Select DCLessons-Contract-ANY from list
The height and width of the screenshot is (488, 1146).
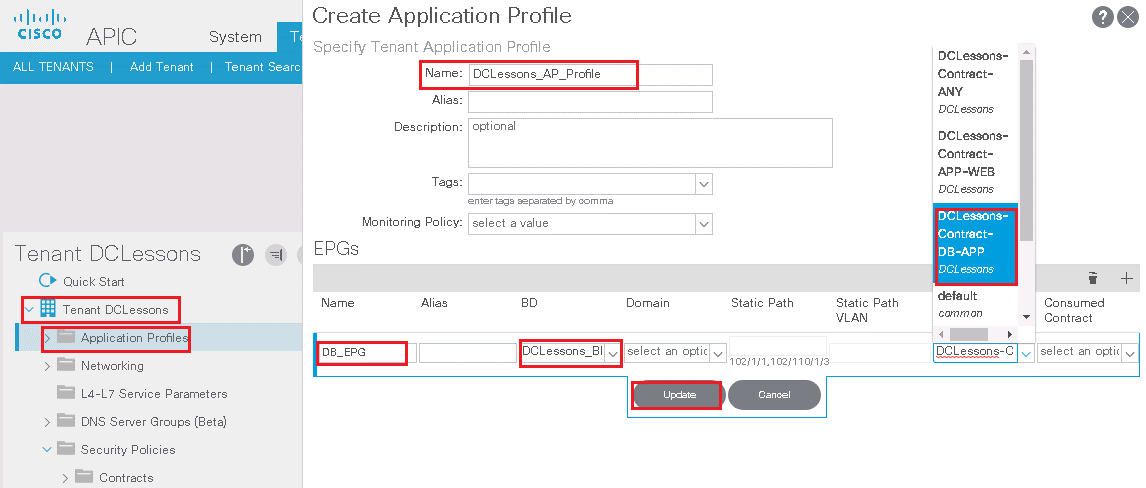974,83
